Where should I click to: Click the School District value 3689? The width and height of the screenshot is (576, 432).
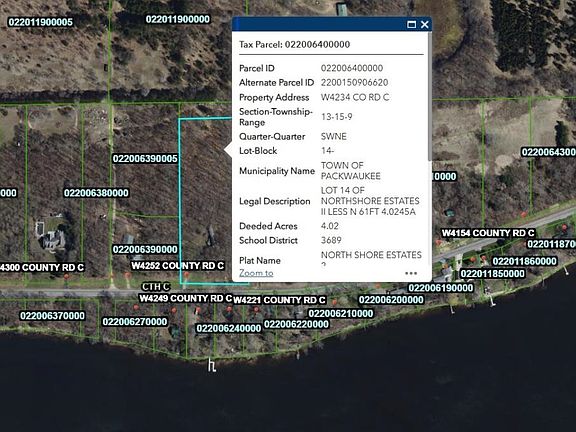pos(331,240)
